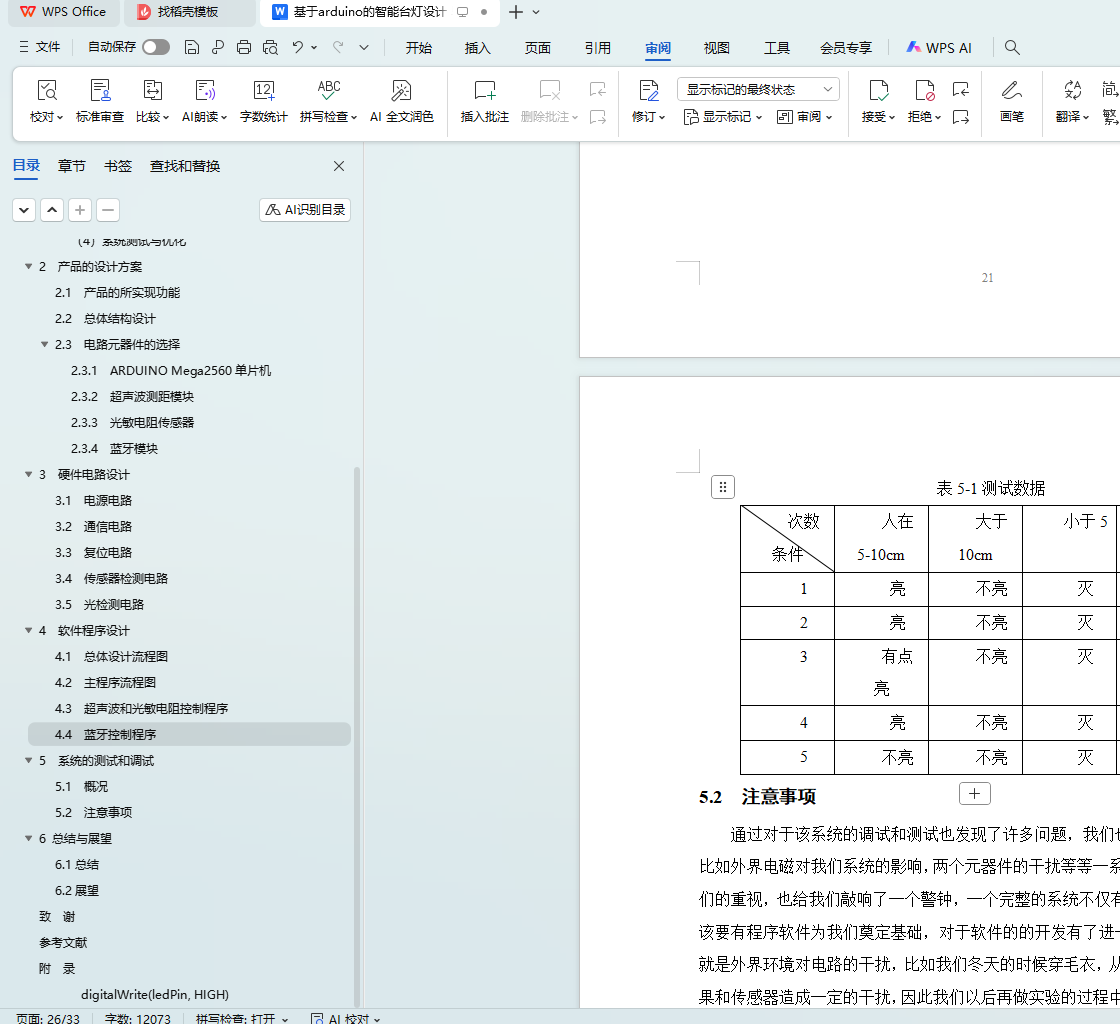This screenshot has height=1024, width=1120.
Task: Run 标准审查 standard review
Action: [100, 92]
